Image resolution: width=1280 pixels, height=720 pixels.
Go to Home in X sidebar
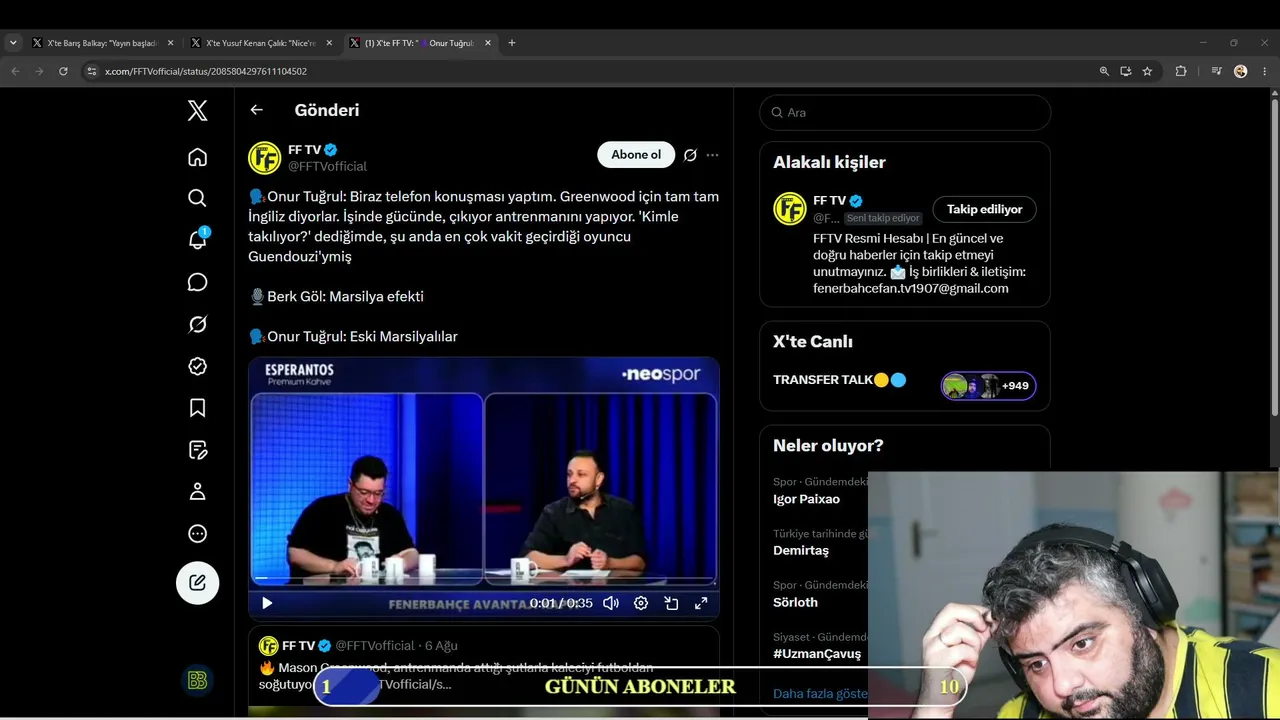coord(198,157)
